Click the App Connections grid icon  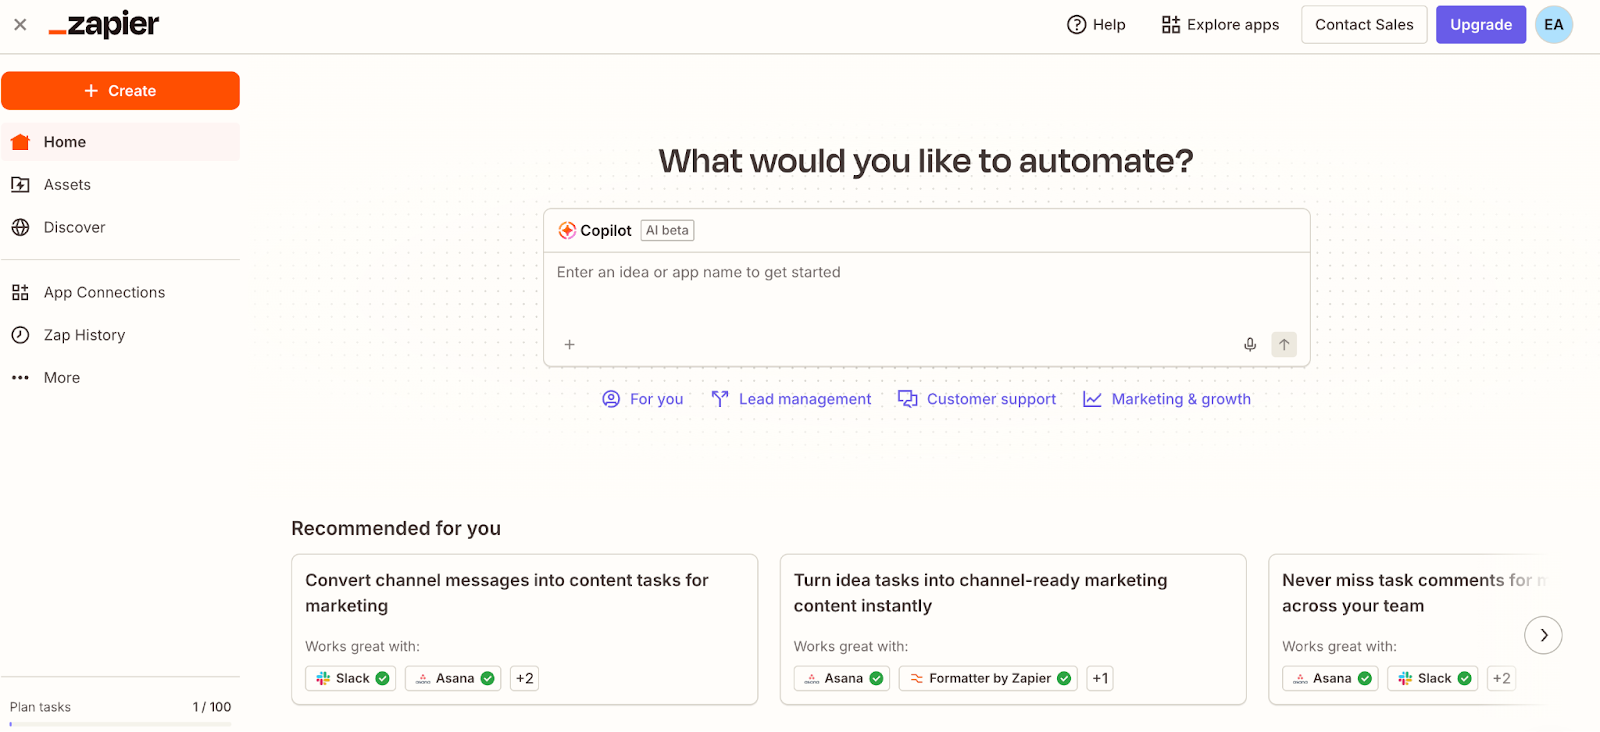tap(20, 293)
